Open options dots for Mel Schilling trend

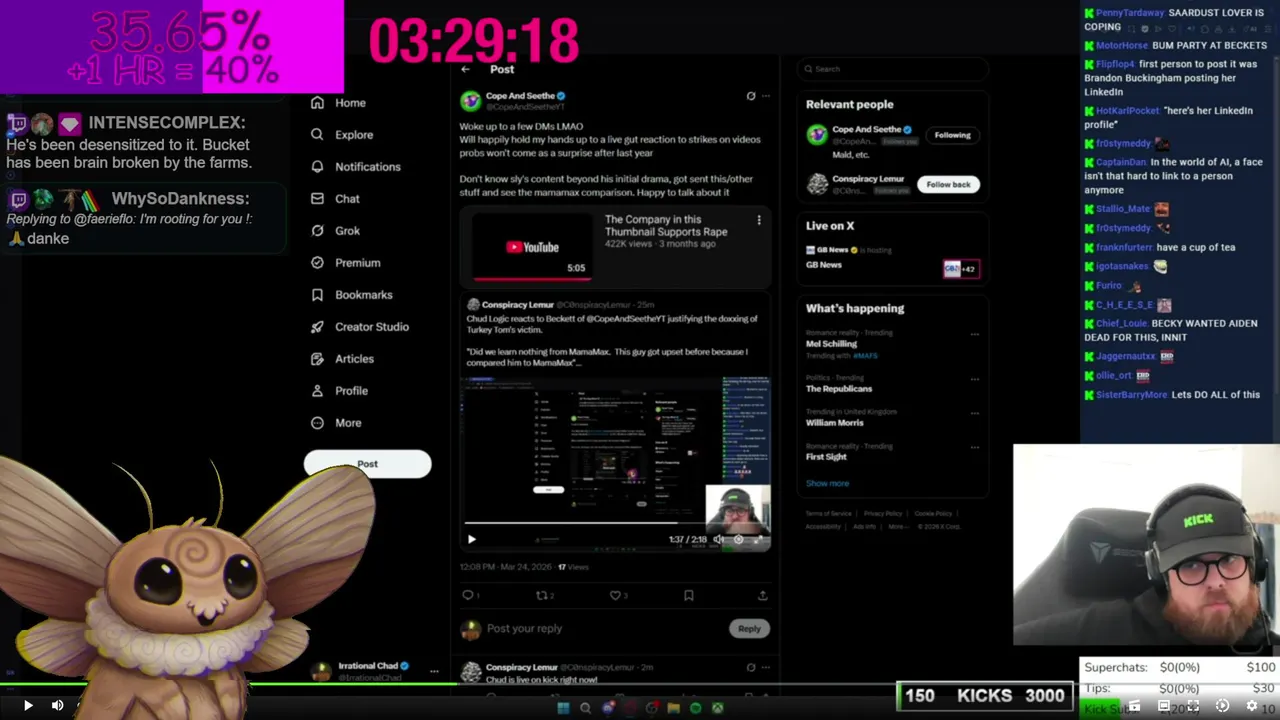pos(975,334)
